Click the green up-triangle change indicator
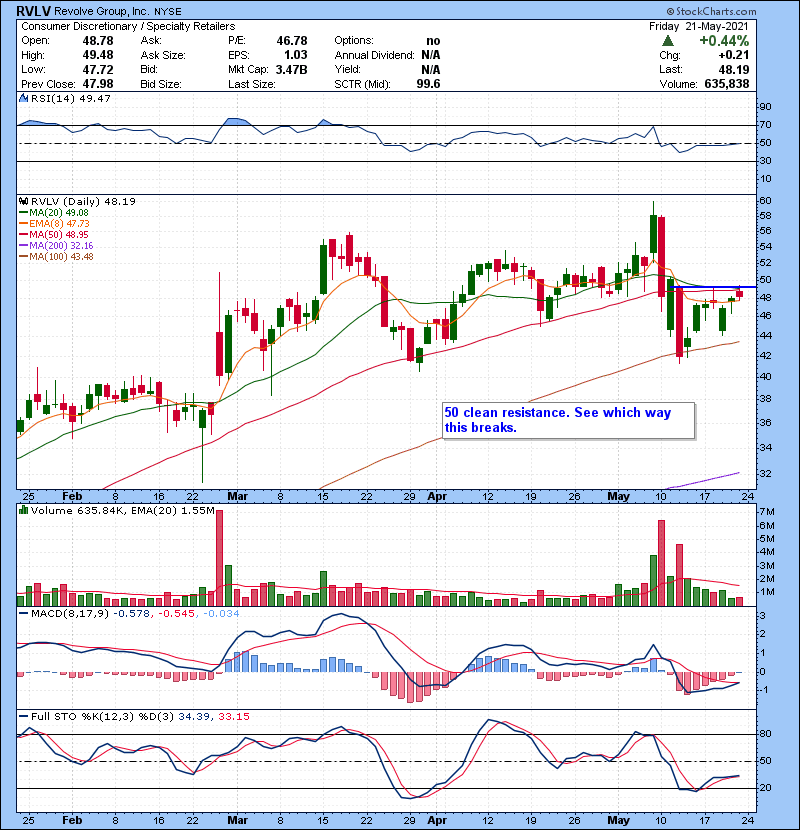The image size is (800, 830). (668, 41)
